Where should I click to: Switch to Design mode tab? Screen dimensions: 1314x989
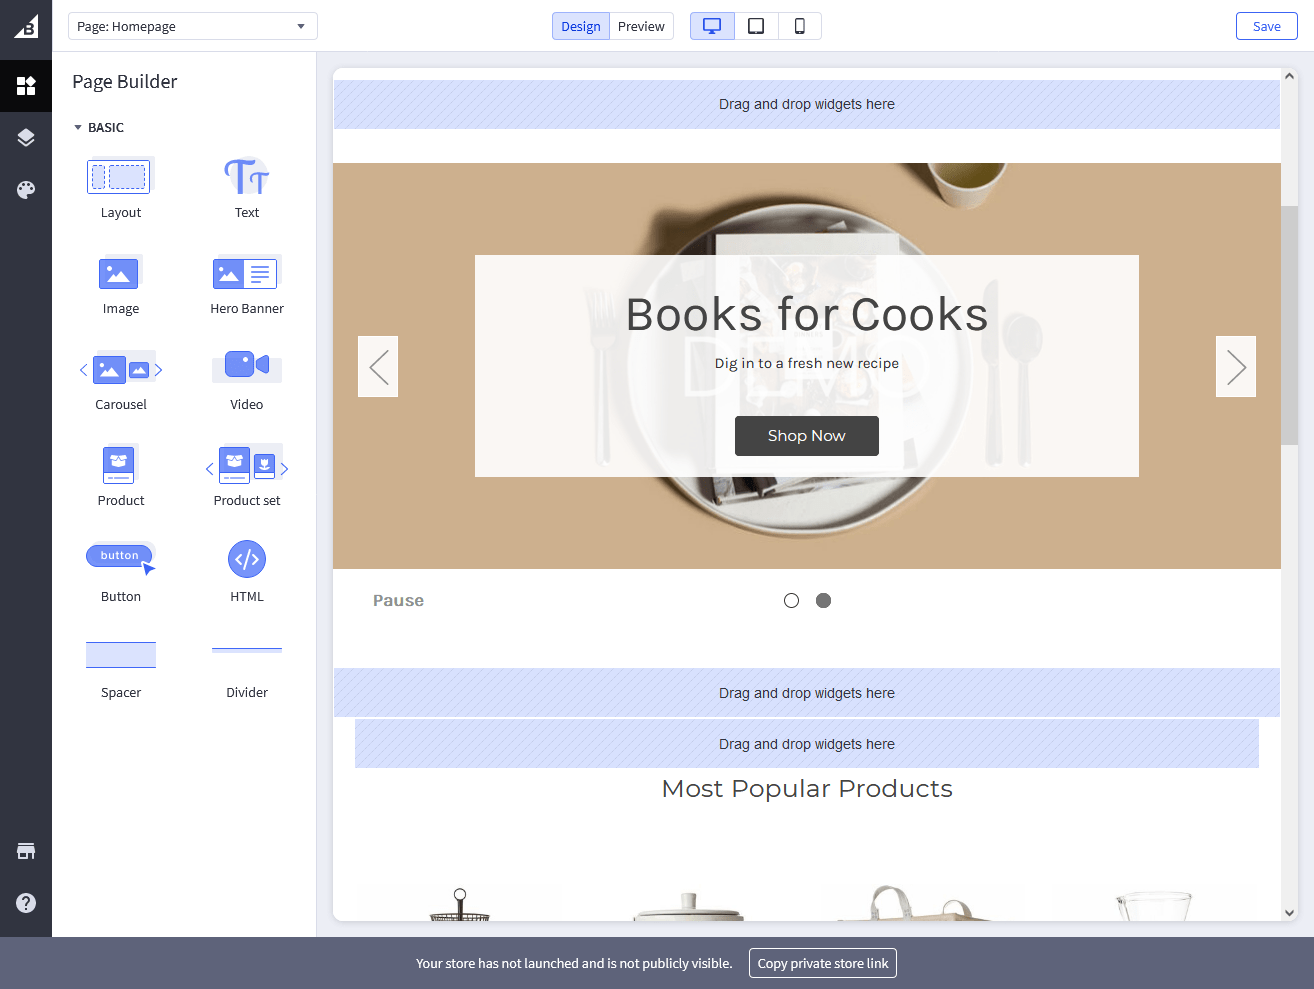(580, 26)
